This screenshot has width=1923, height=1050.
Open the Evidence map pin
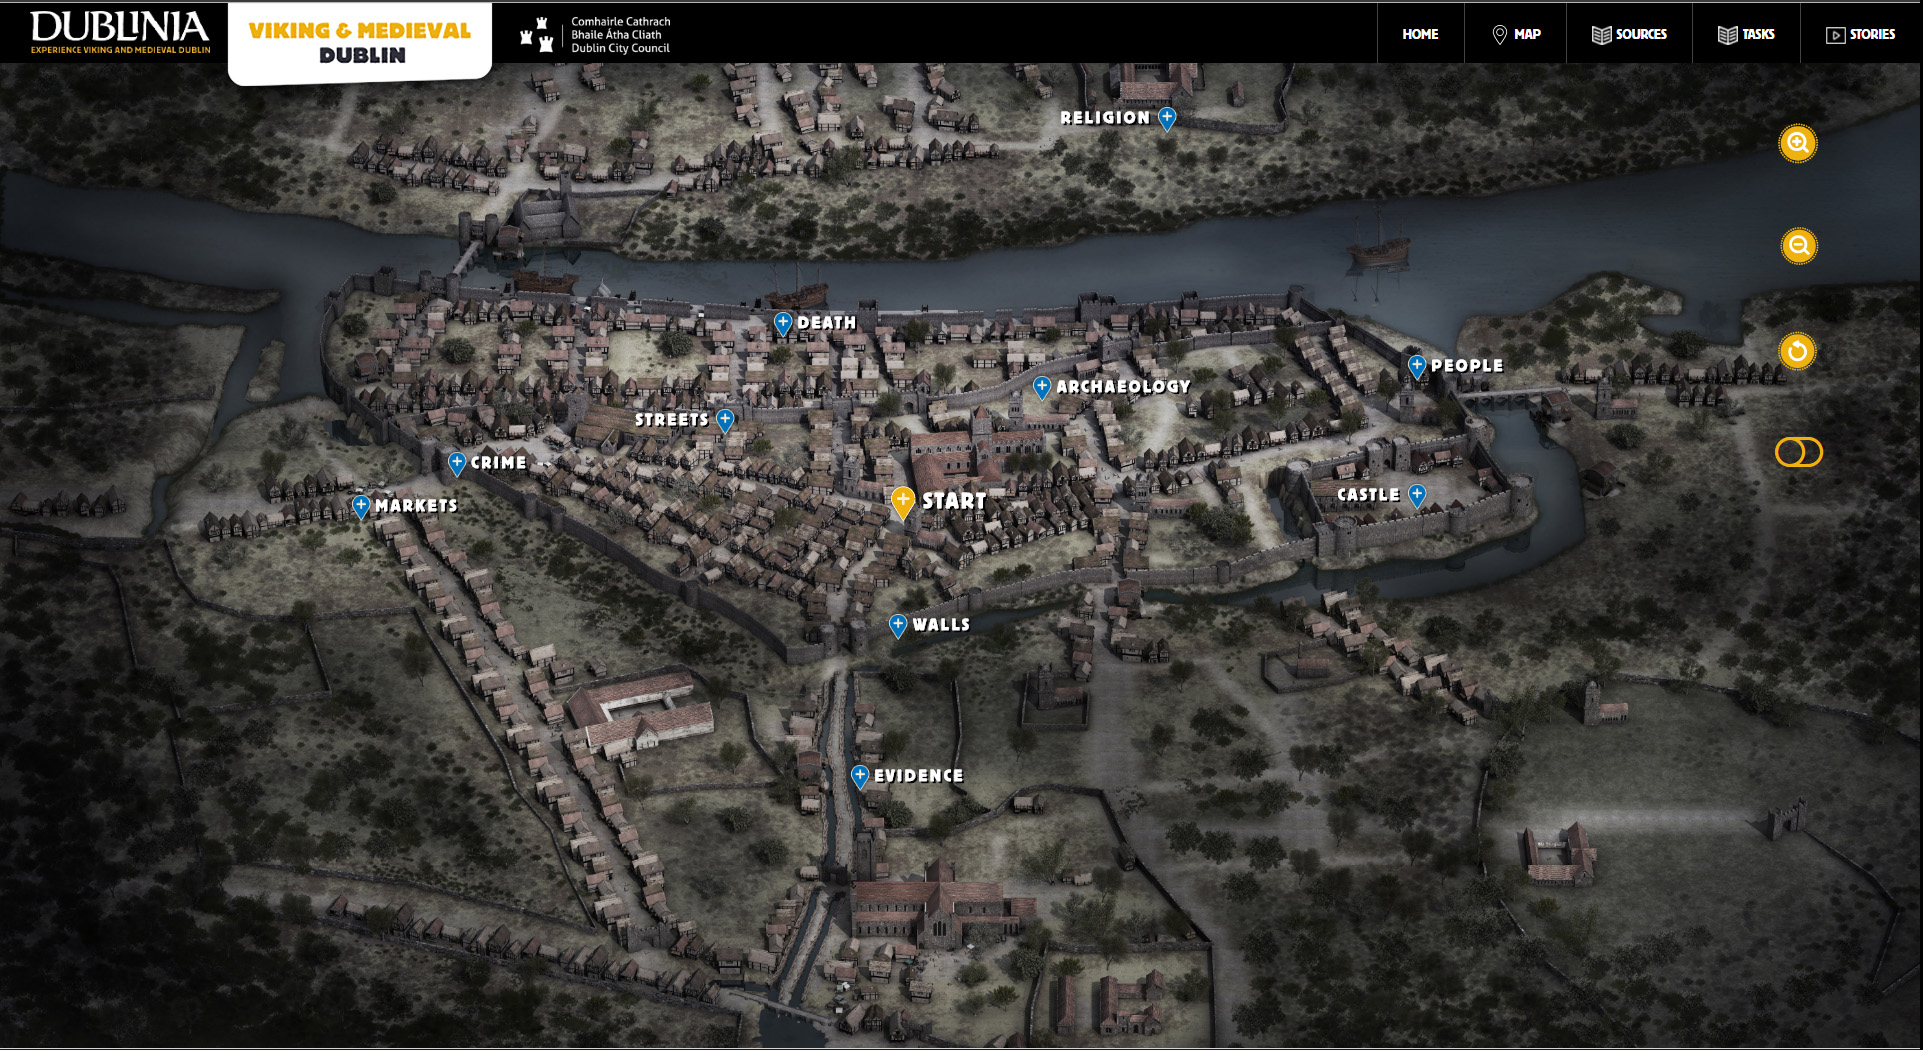860,776
